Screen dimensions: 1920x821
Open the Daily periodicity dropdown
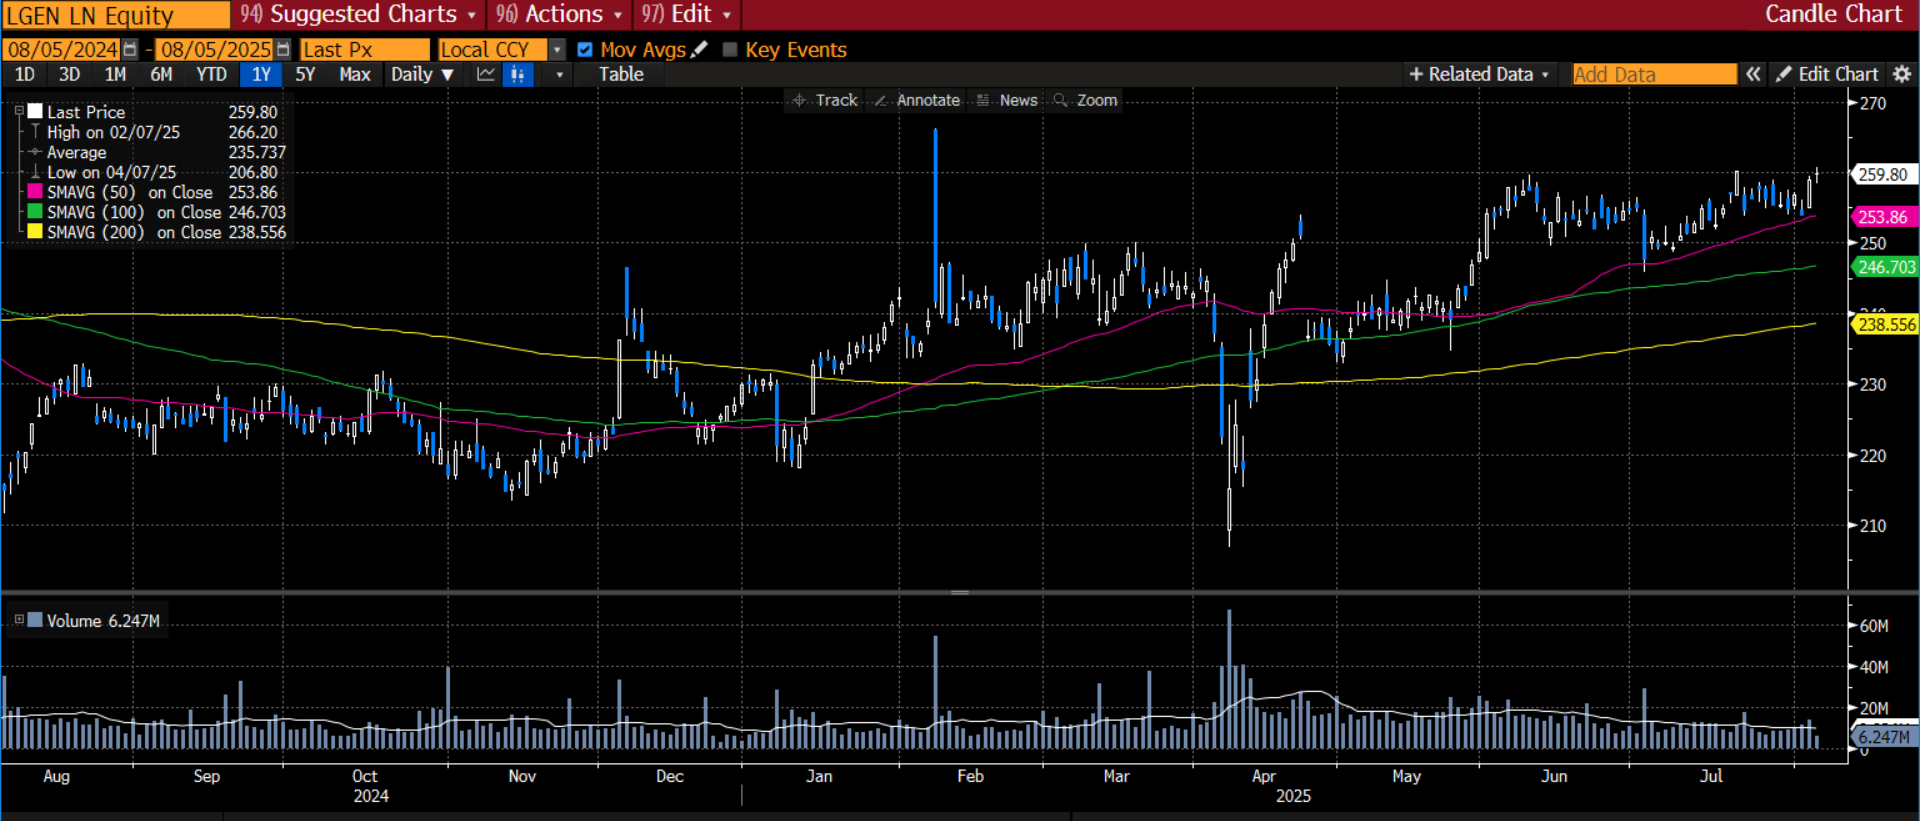pyautogui.click(x=422, y=75)
